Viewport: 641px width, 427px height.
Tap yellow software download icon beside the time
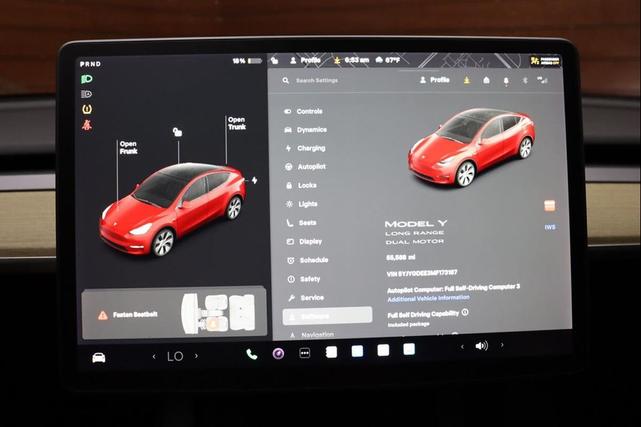tap(337, 60)
